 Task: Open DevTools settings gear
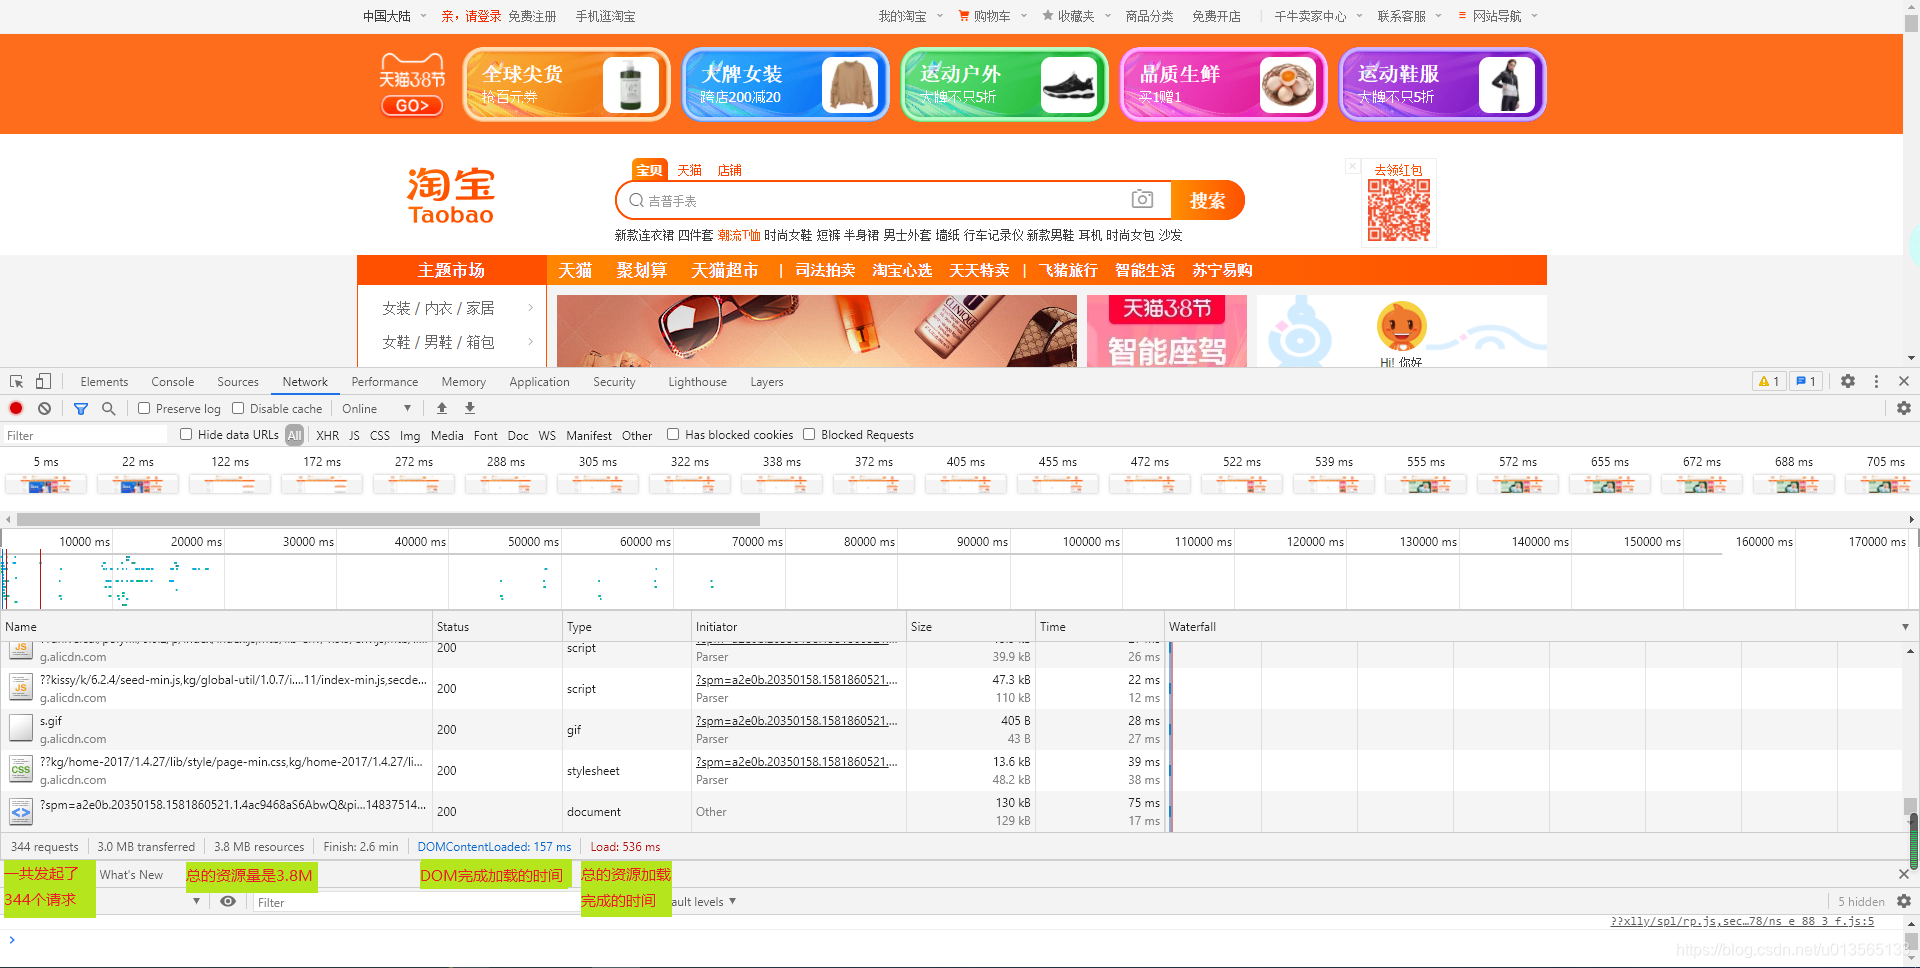[x=1848, y=381]
